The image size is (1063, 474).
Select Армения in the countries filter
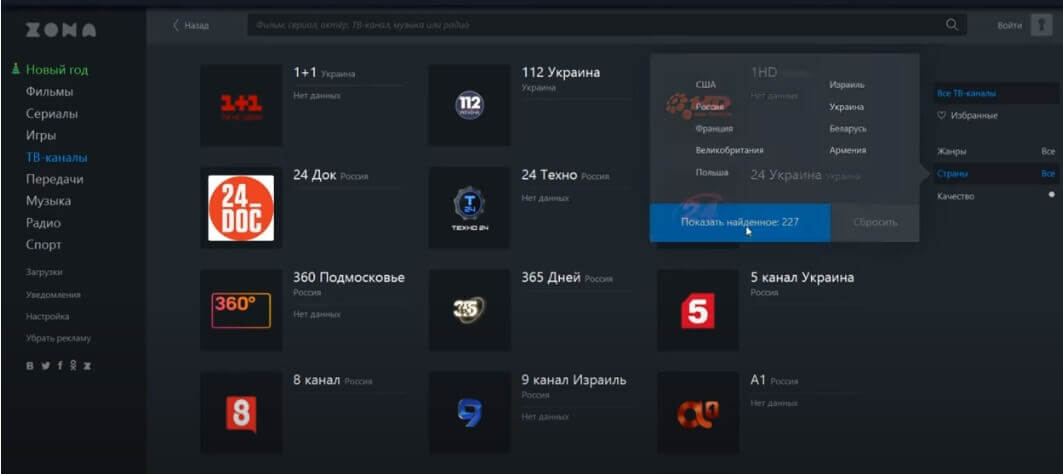point(847,151)
